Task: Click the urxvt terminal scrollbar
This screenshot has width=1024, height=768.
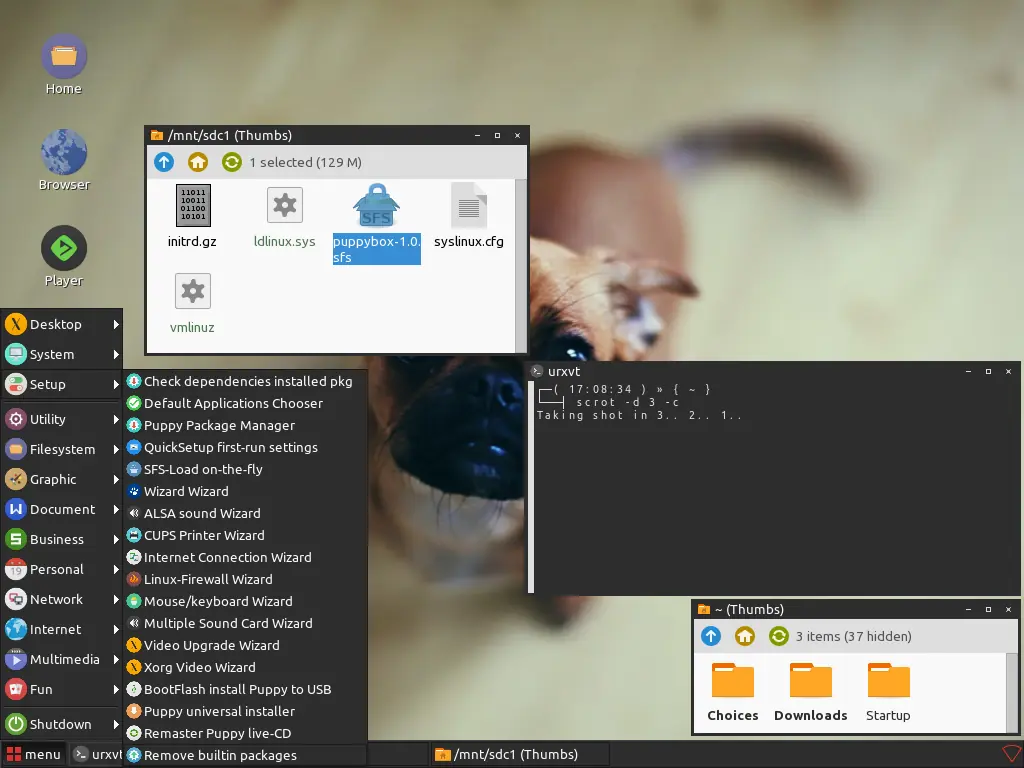Action: click(x=531, y=486)
